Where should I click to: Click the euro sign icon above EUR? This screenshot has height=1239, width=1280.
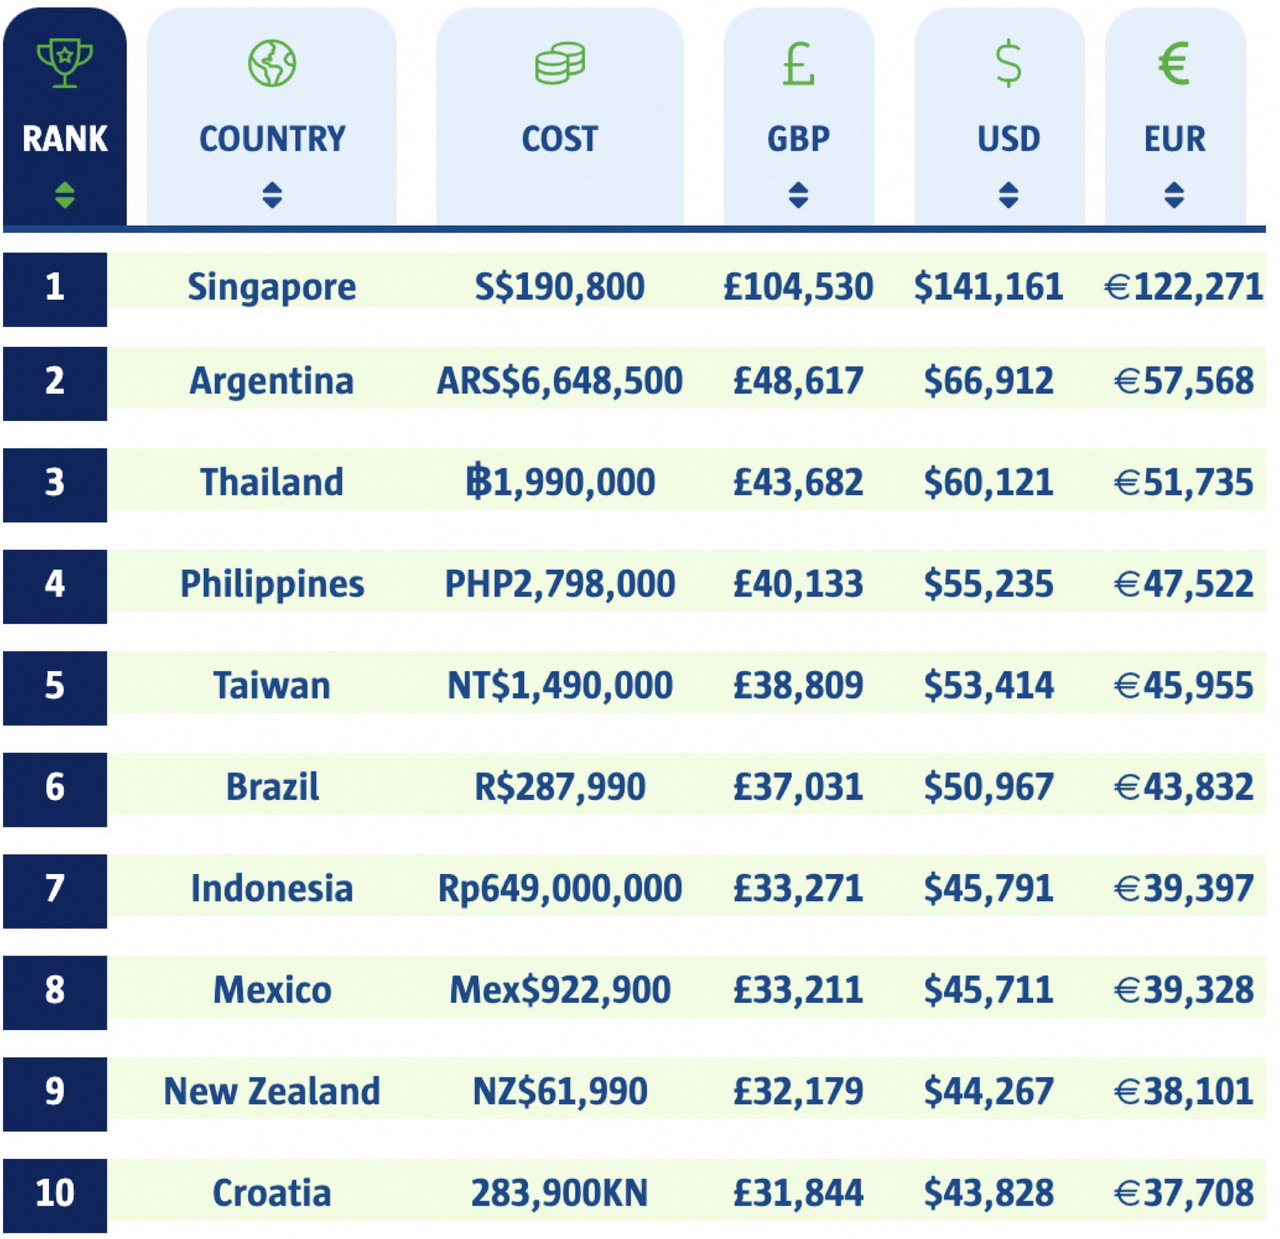[x=1174, y=63]
